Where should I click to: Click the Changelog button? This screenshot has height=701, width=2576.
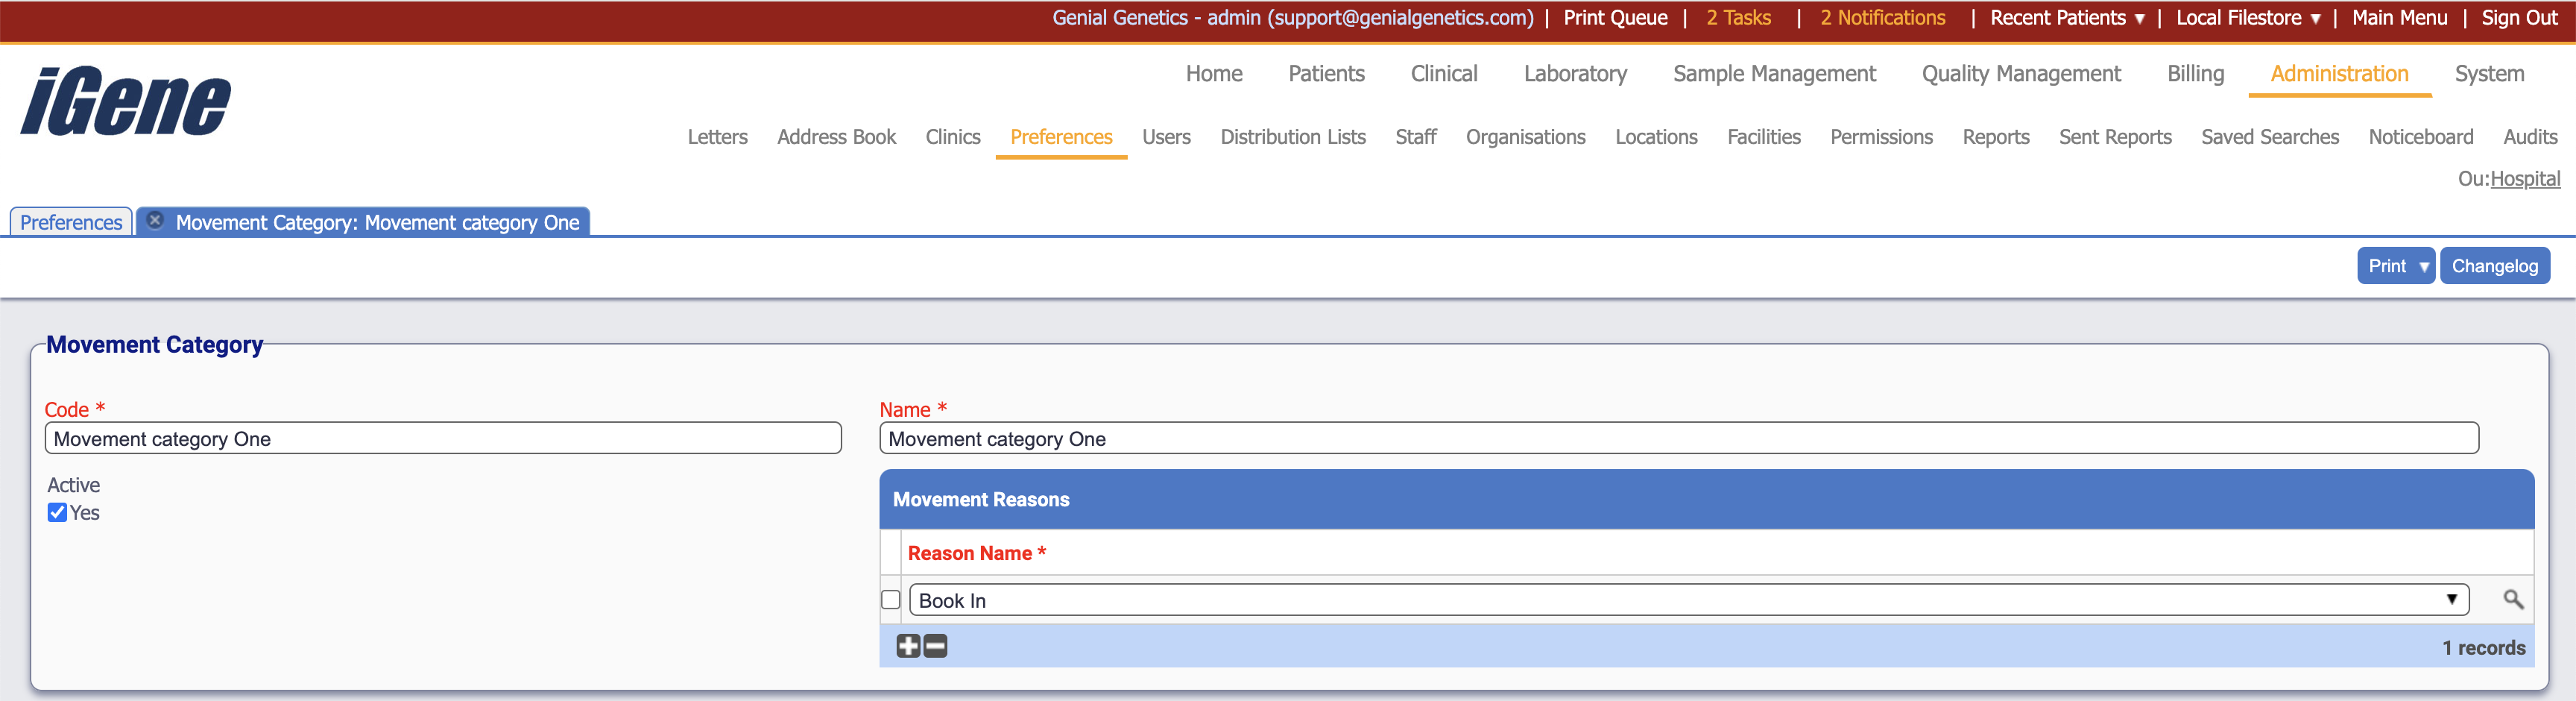coord(2494,266)
